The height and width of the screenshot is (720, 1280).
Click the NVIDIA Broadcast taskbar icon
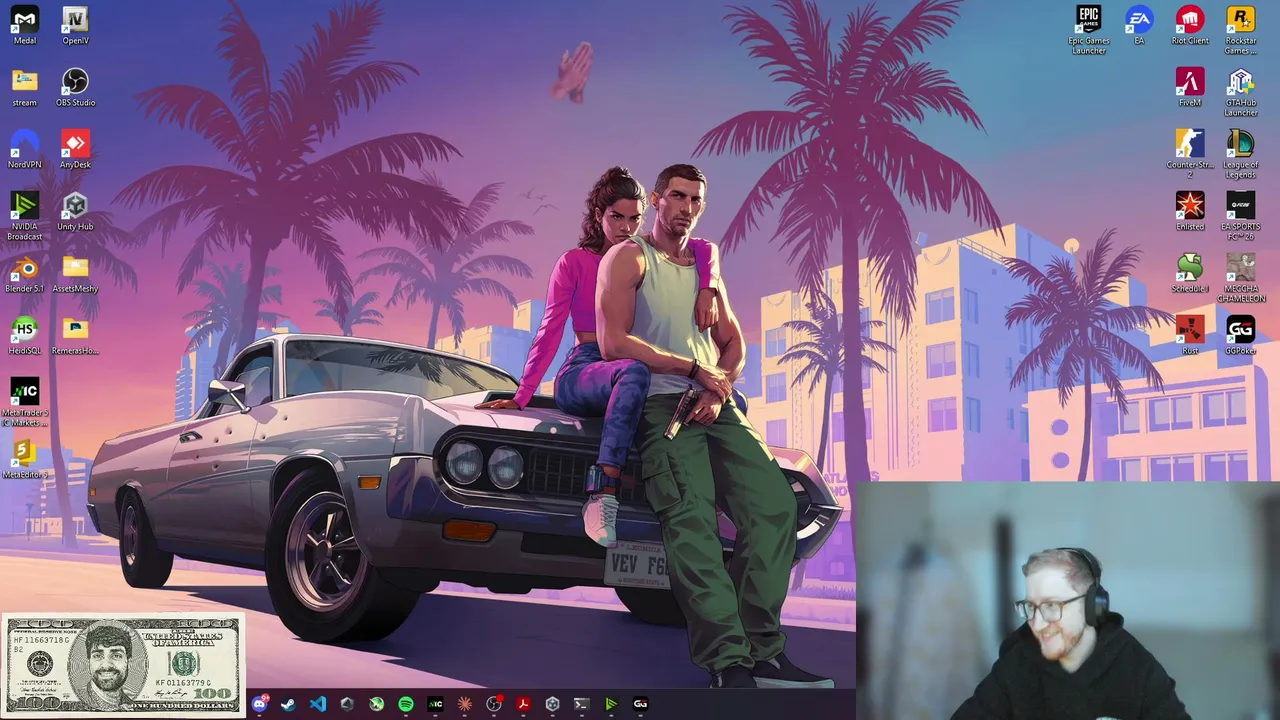click(x=611, y=704)
